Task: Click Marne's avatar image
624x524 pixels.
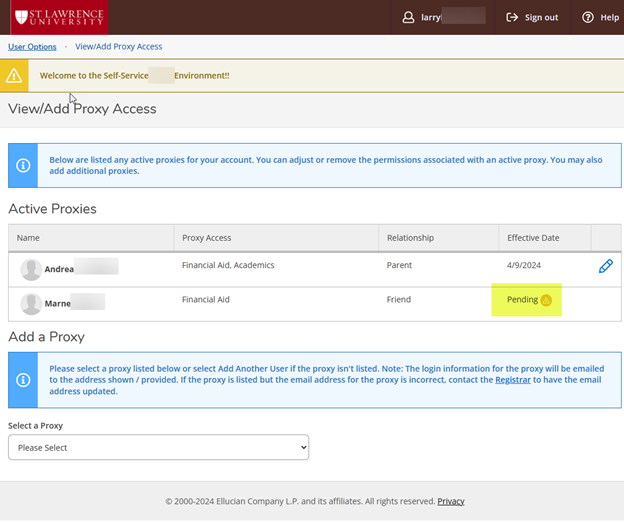Action: pos(31,304)
